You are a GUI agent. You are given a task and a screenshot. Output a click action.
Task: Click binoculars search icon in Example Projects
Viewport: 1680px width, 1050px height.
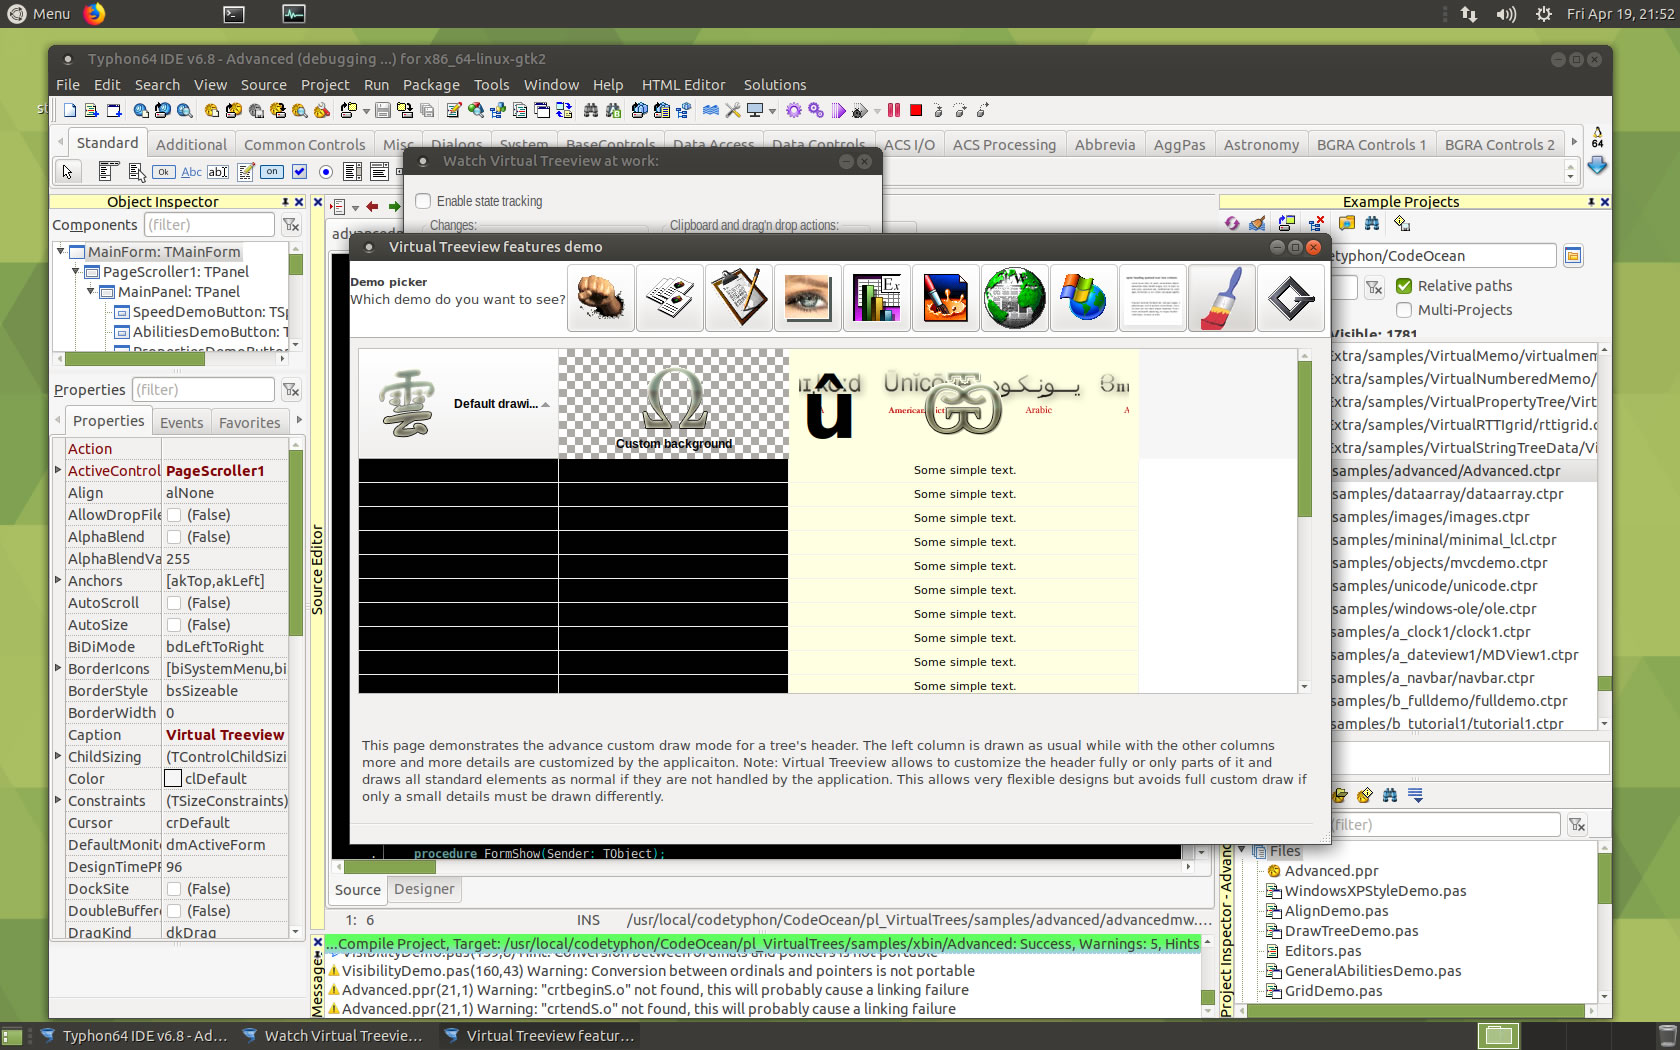[1371, 223]
